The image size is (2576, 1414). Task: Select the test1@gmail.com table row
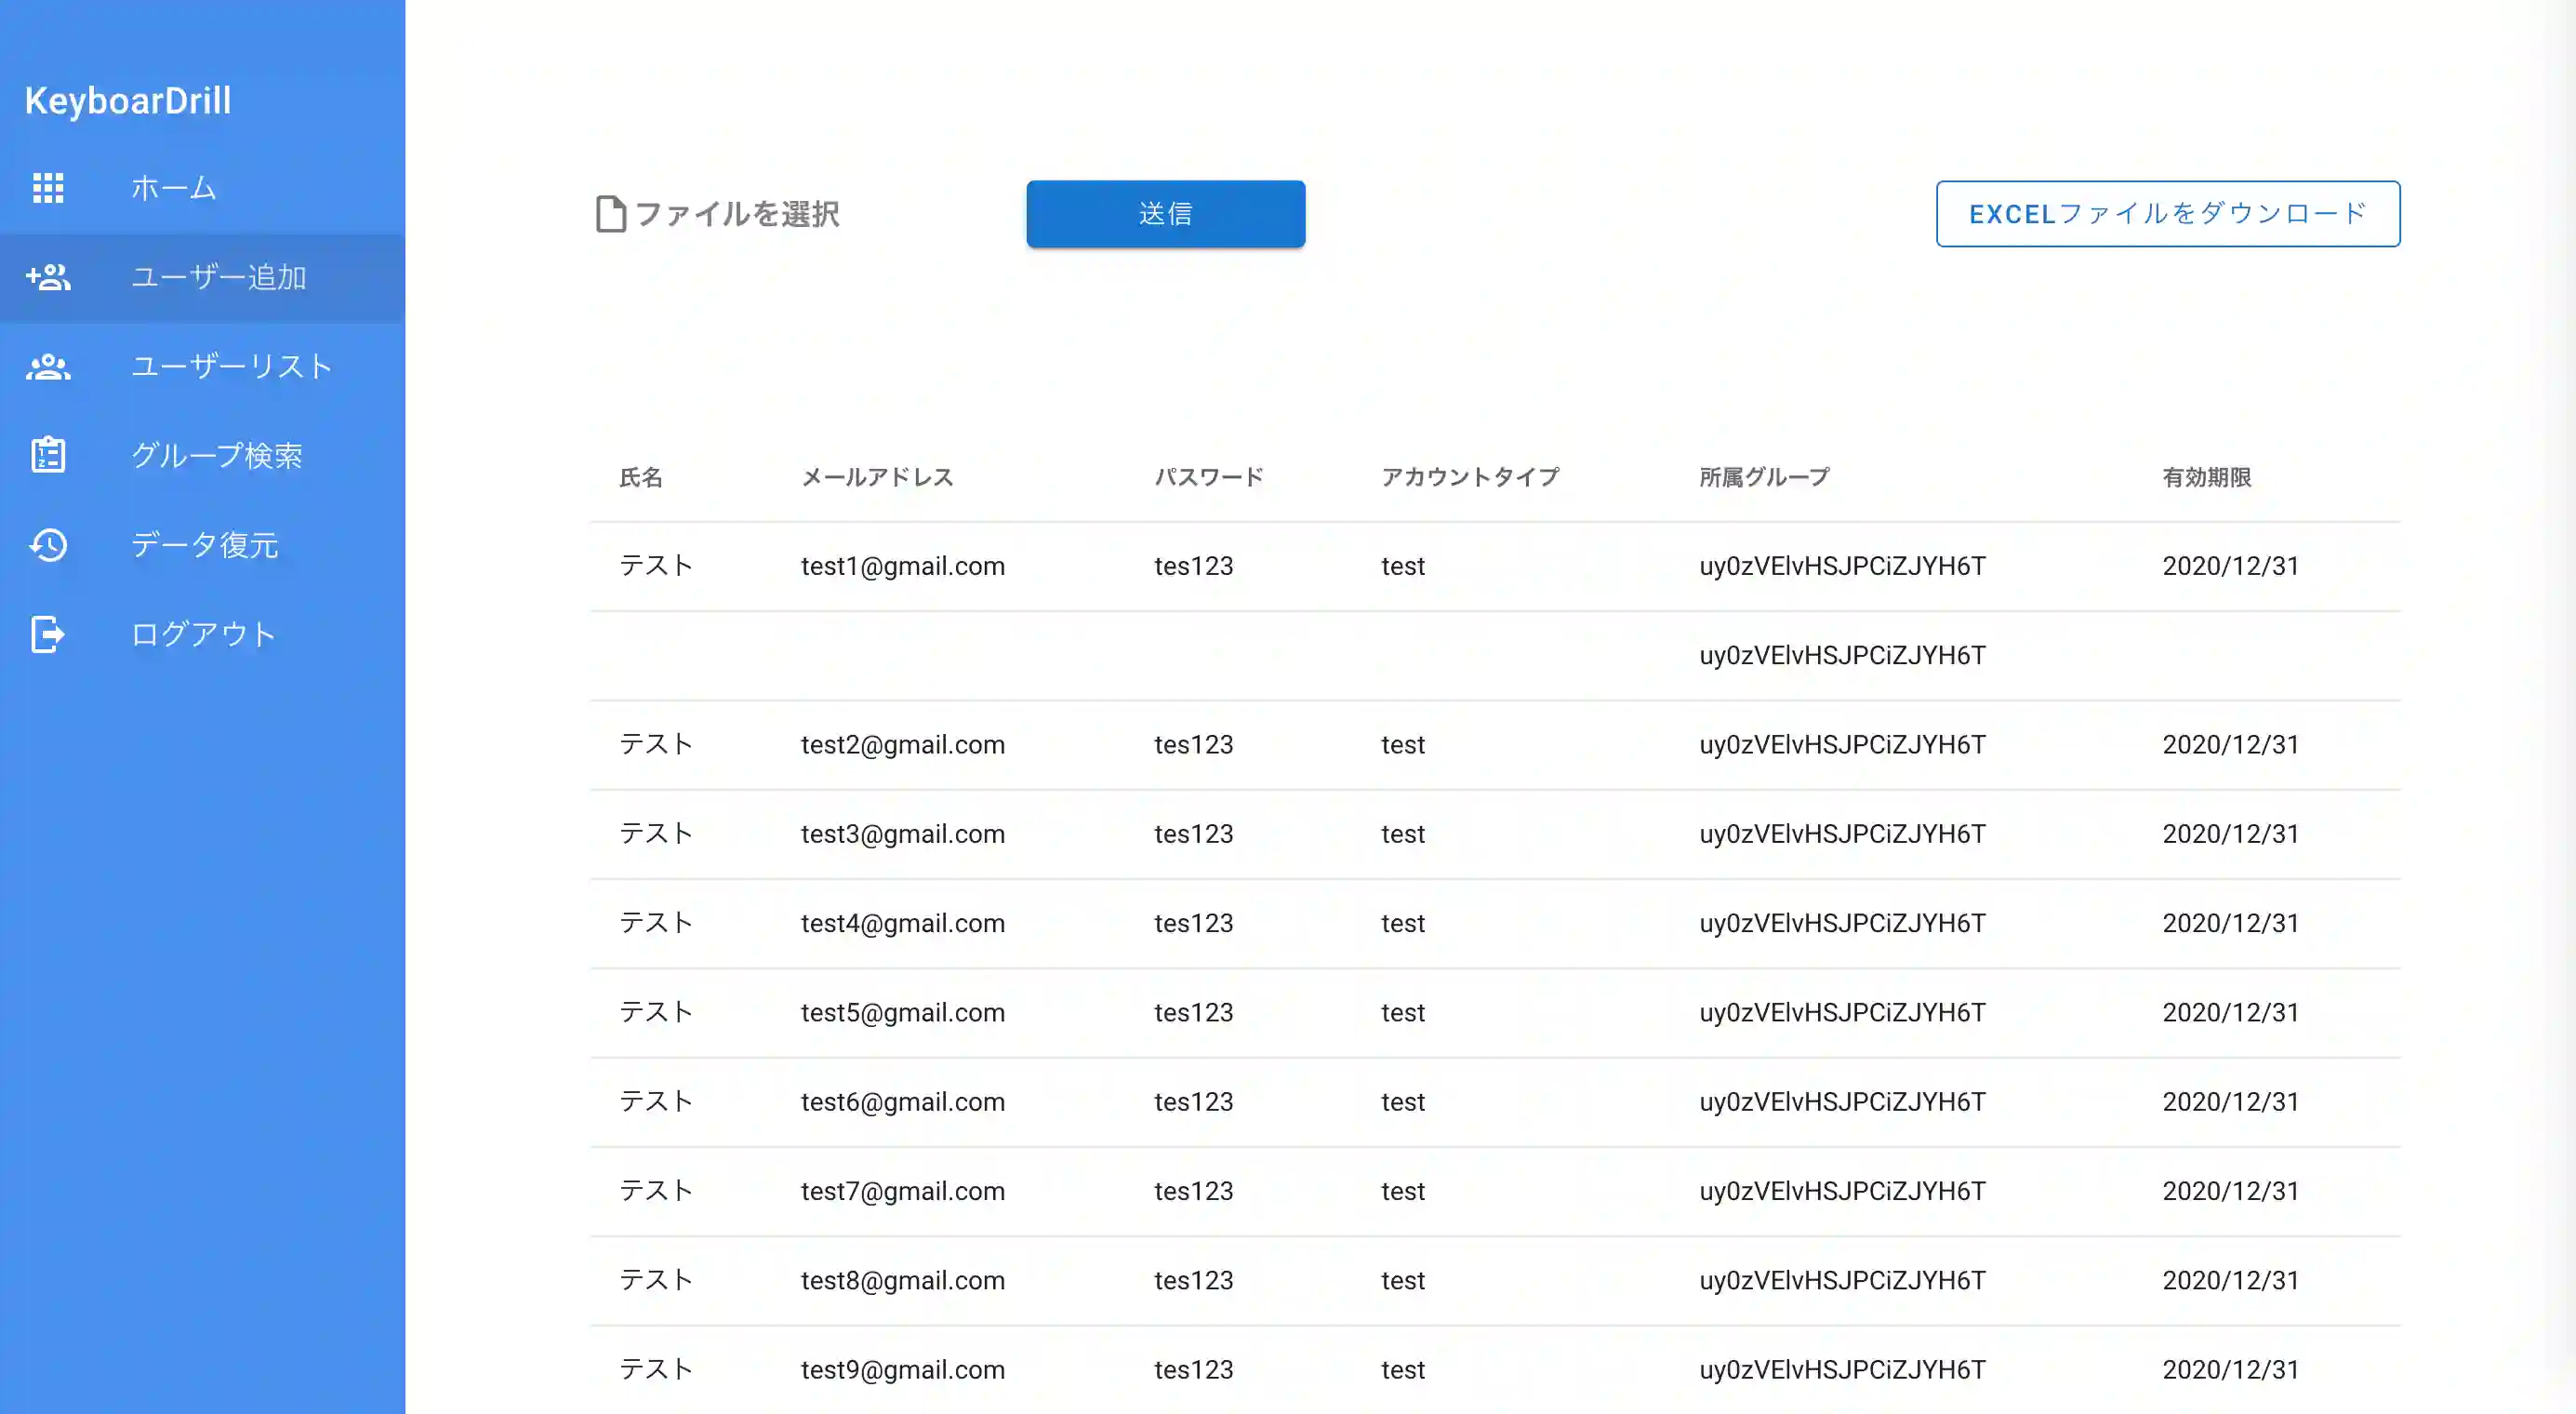1494,566
